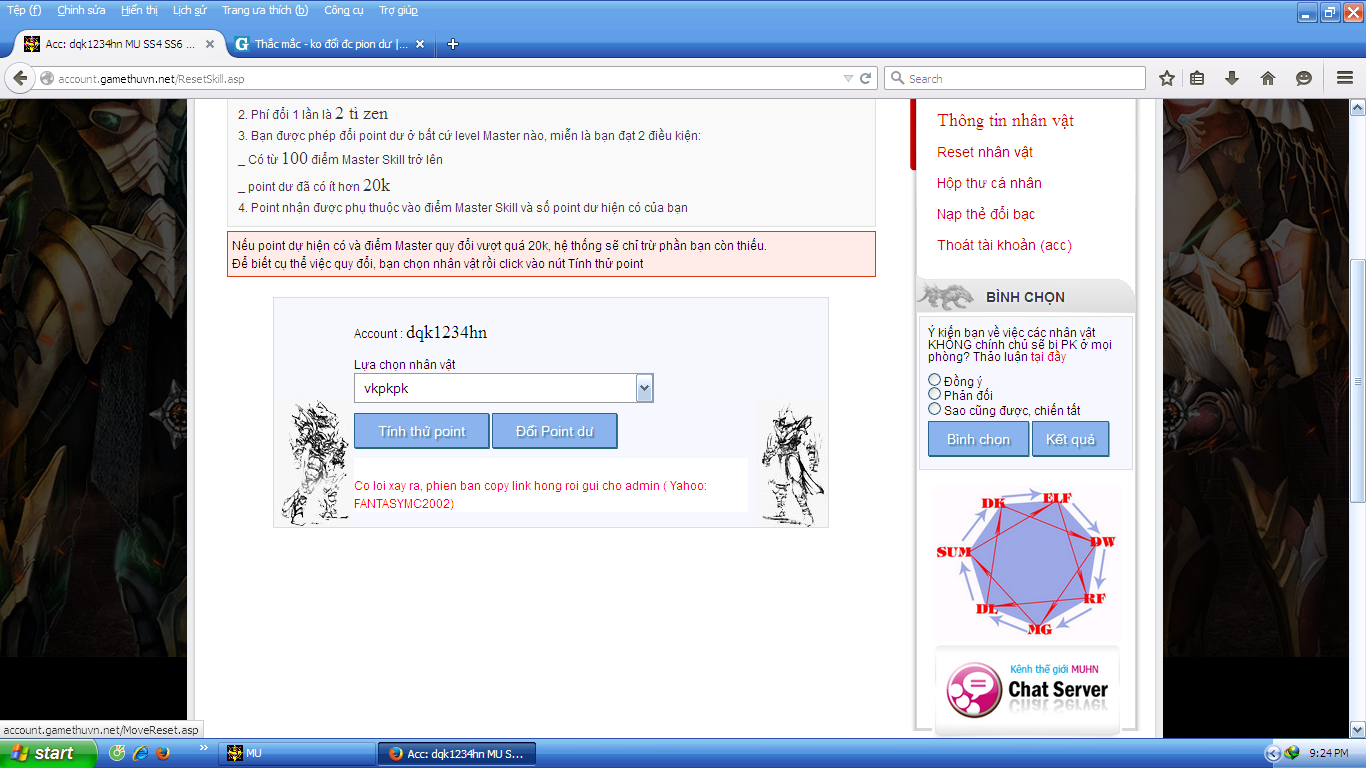Click the class counter diagram image
The image size is (1366, 768).
pyautogui.click(x=1027, y=563)
